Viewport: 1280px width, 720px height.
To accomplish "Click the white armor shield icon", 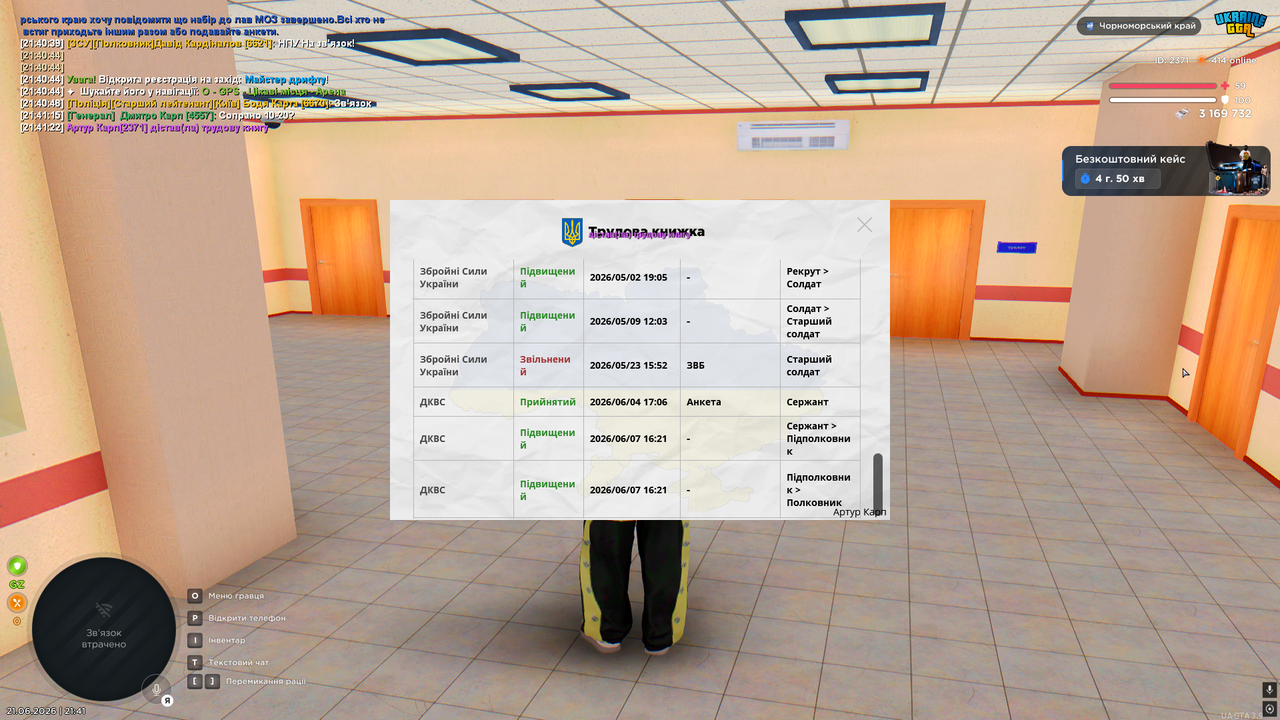I will click(1225, 100).
